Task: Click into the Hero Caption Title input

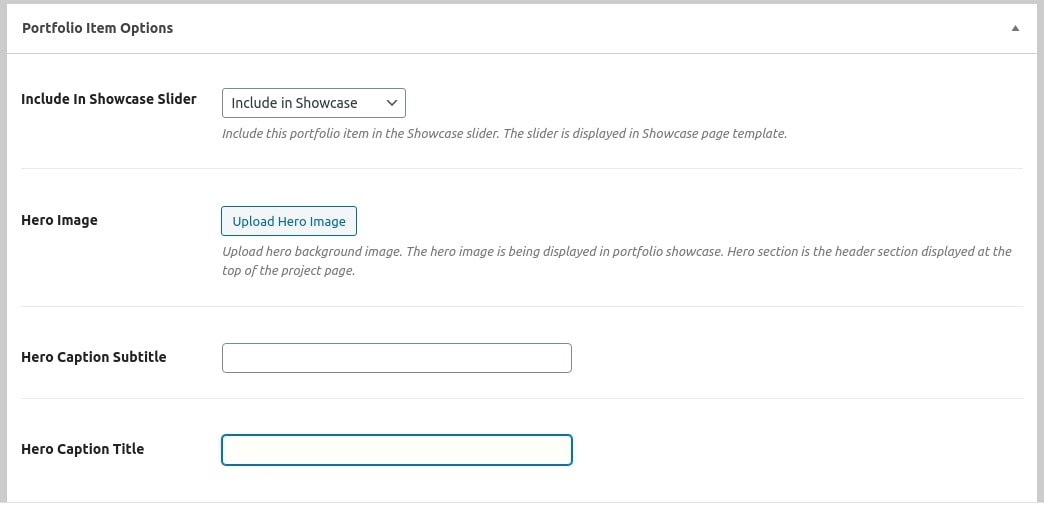Action: coord(396,450)
